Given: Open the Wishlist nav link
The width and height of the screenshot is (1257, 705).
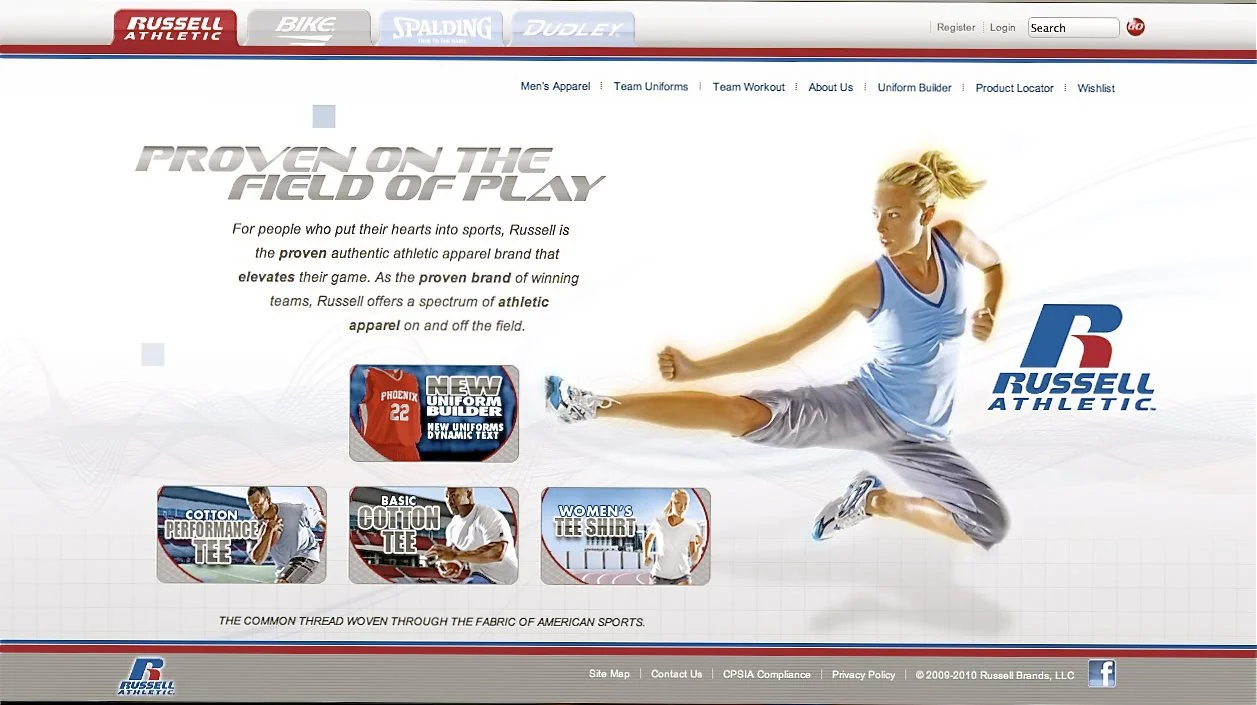Looking at the screenshot, I should coord(1096,88).
